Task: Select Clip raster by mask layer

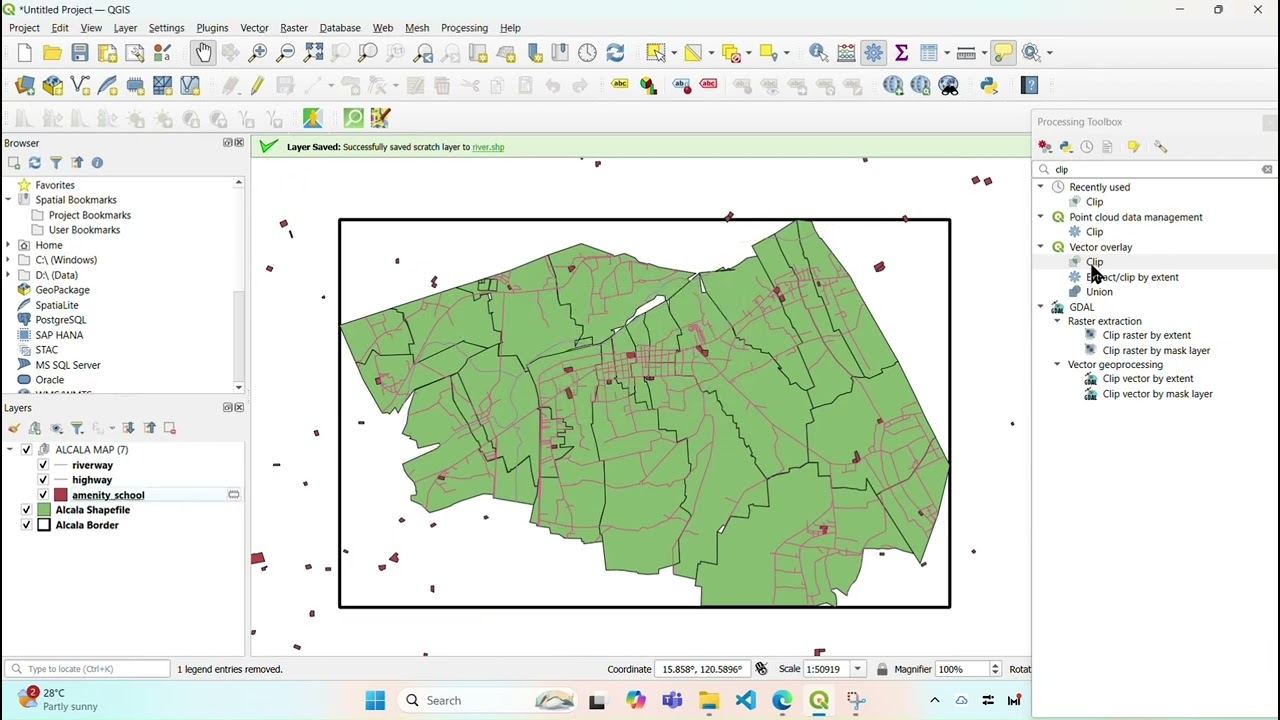Action: coord(1156,351)
